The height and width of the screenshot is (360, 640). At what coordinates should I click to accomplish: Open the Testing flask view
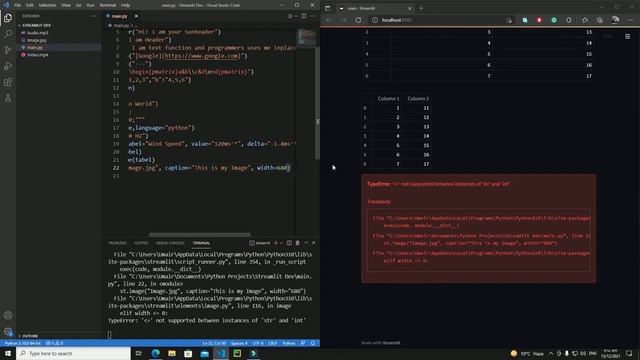(x=8, y=98)
